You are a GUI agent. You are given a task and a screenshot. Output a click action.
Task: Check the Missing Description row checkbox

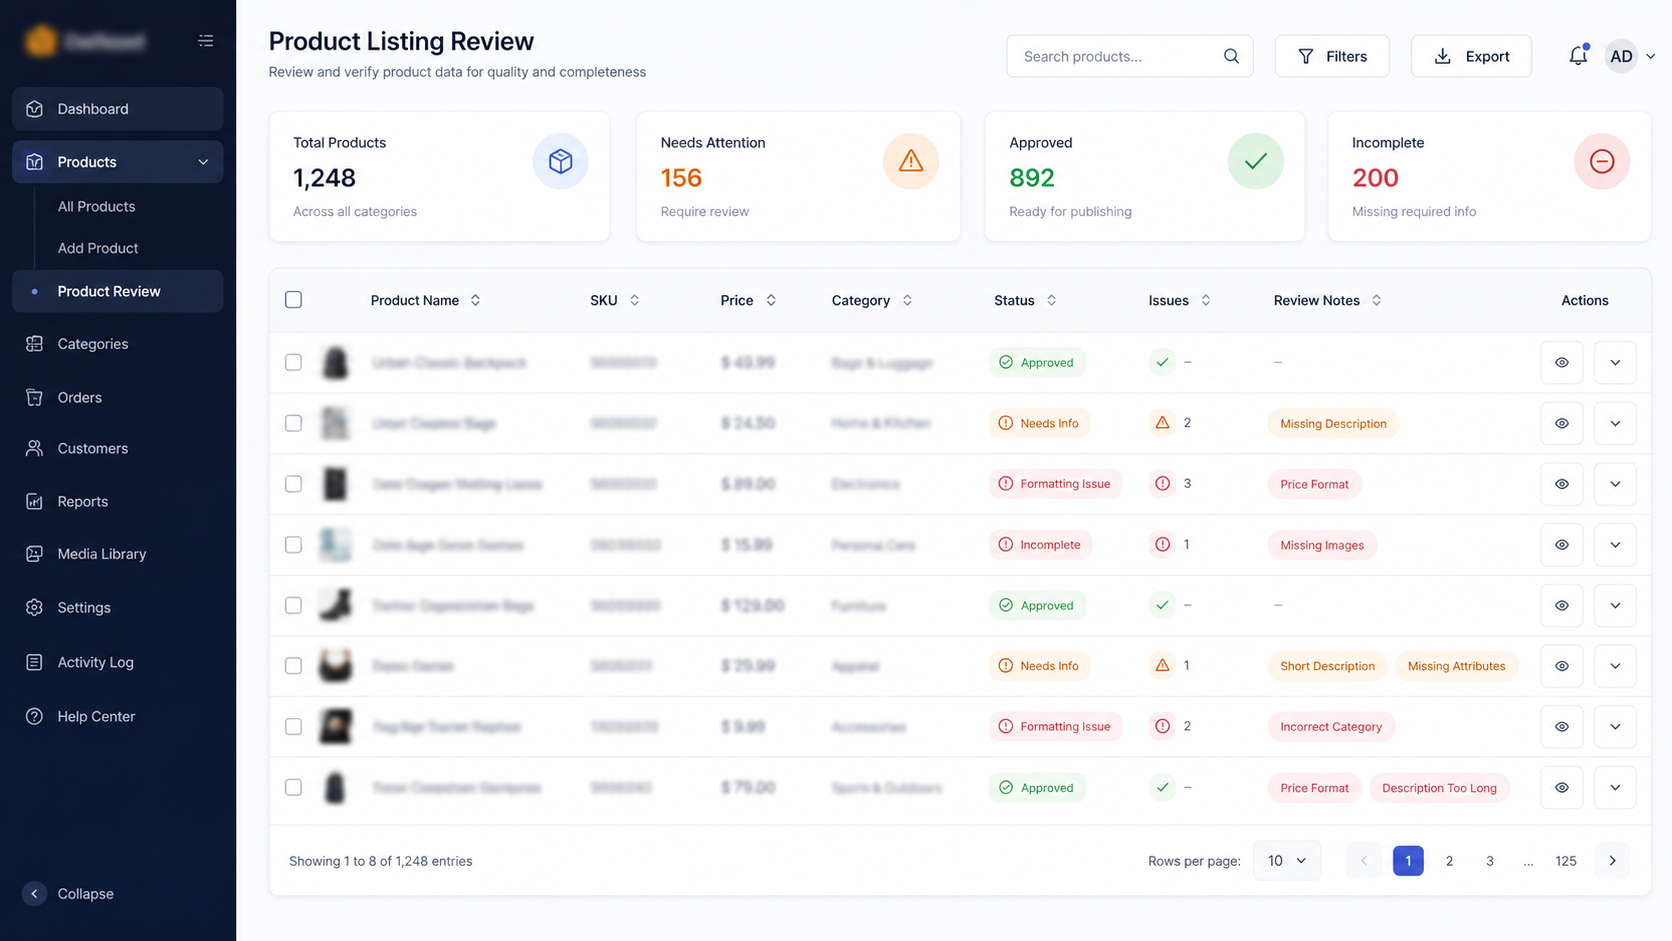point(293,423)
